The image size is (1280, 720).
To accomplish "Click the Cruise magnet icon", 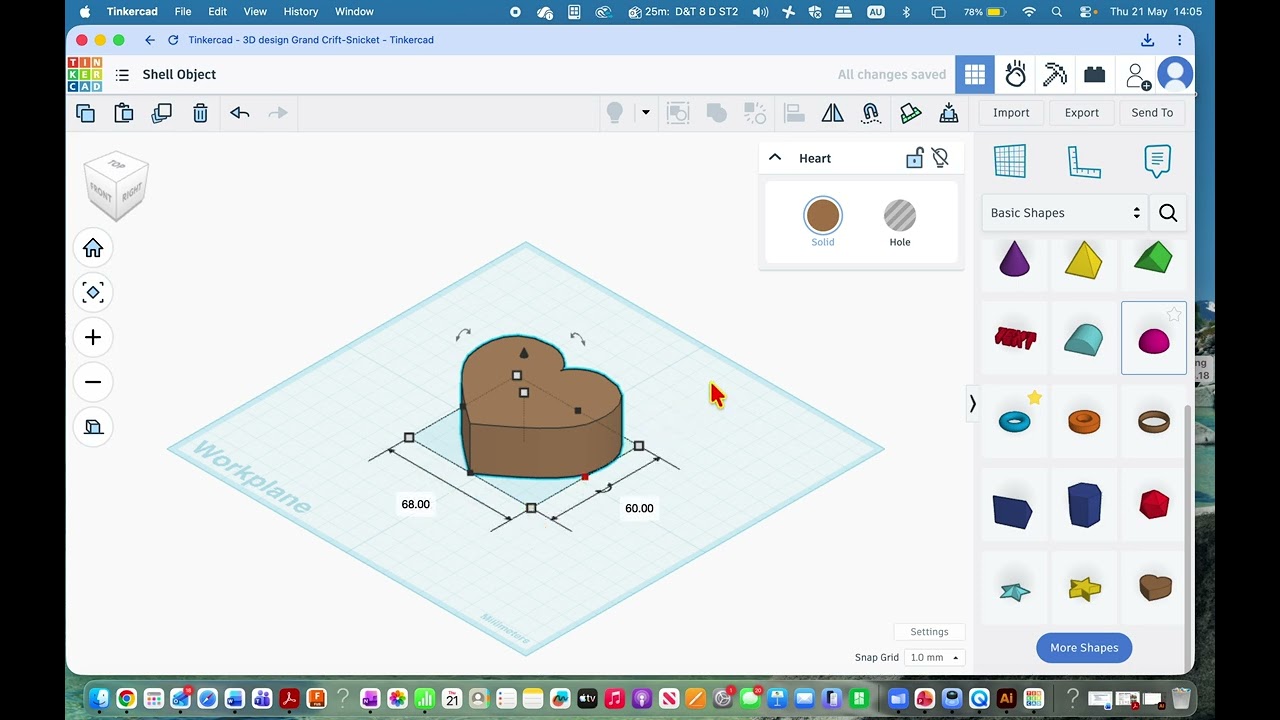I will click(871, 113).
